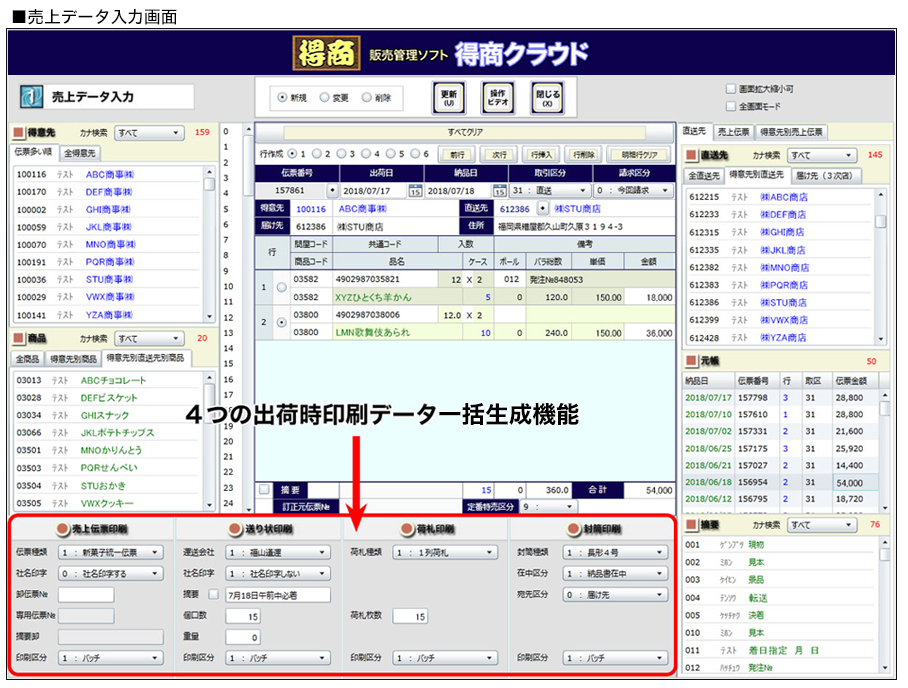Viewport: 908px width, 688px height.
Task: Click the 売上伝票印刷 round indicator
Action: 63,529
